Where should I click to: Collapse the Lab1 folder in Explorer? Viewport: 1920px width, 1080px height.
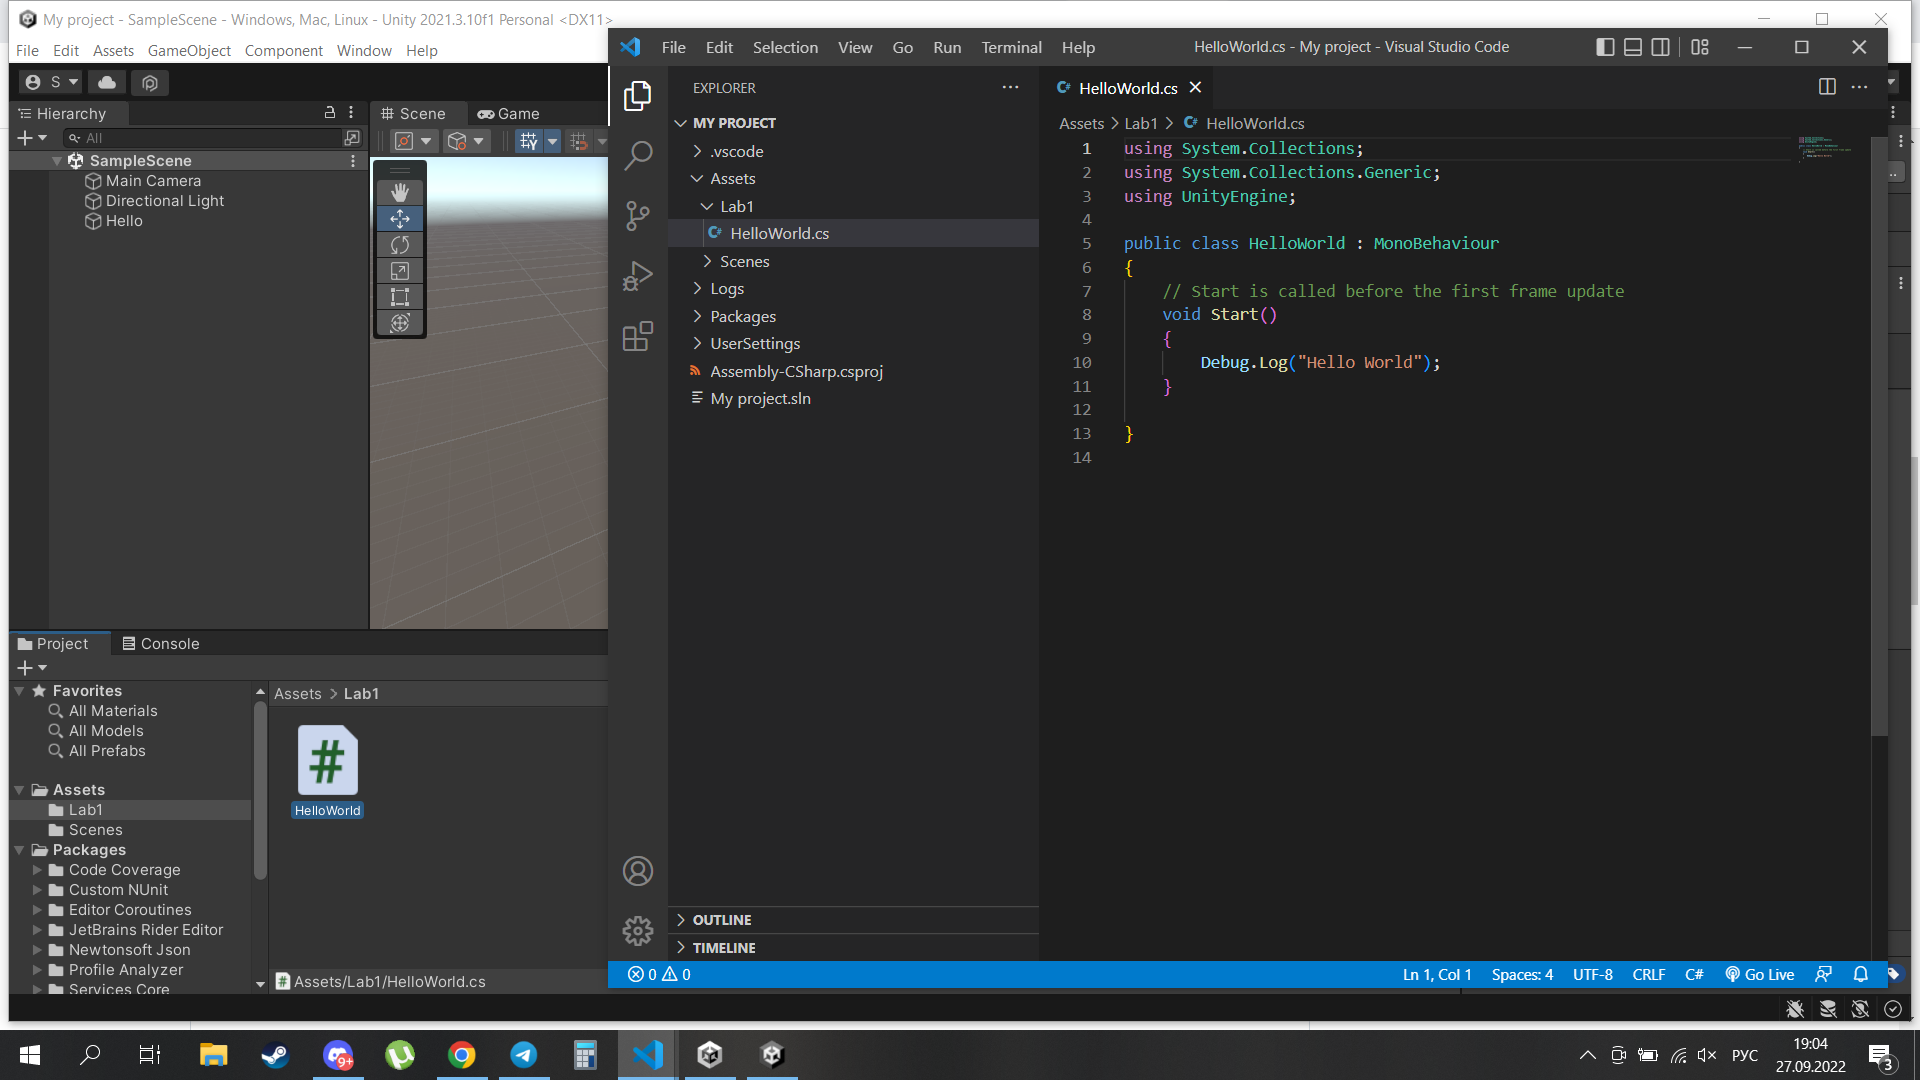point(707,206)
